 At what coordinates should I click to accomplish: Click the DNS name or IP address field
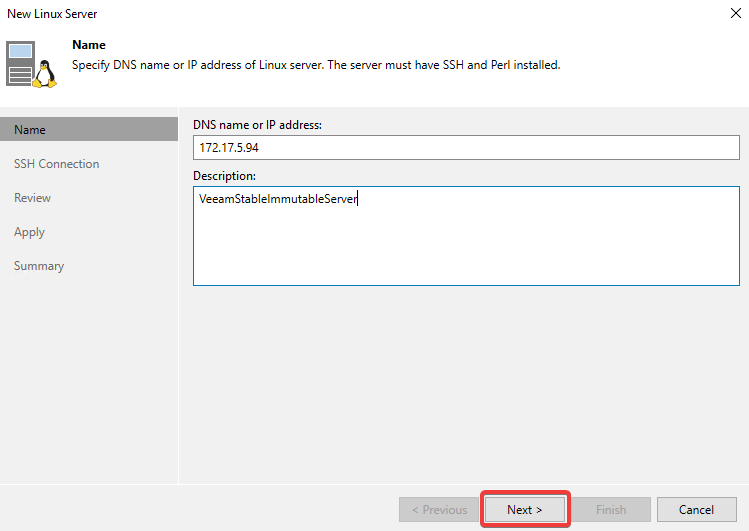[466, 148]
